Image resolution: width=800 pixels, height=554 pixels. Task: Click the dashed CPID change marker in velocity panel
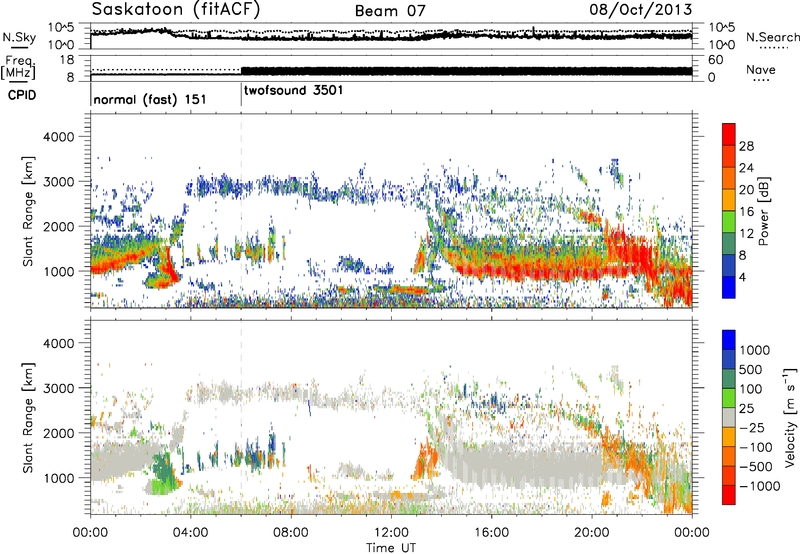pos(241,417)
